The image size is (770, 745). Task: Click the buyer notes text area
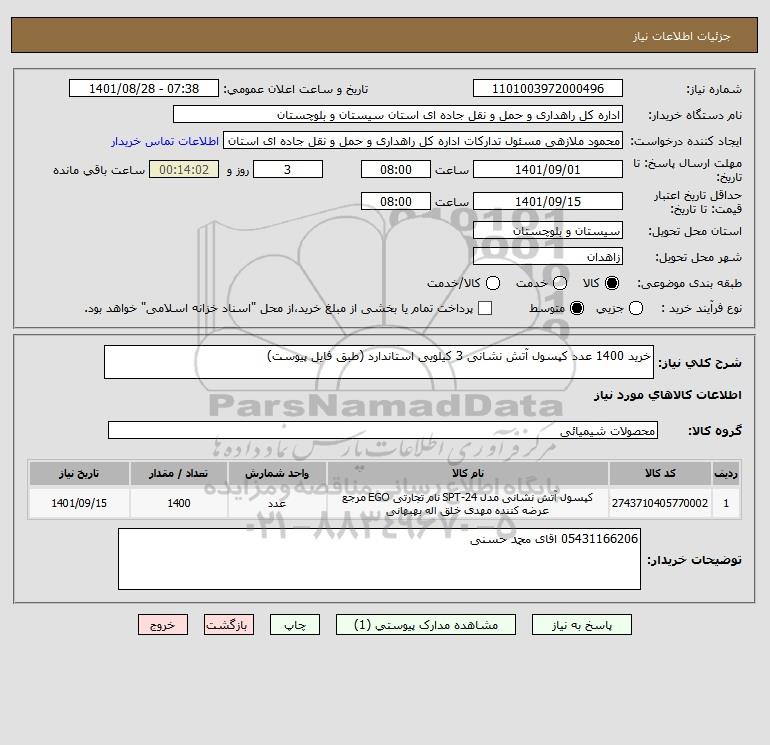coord(379,559)
